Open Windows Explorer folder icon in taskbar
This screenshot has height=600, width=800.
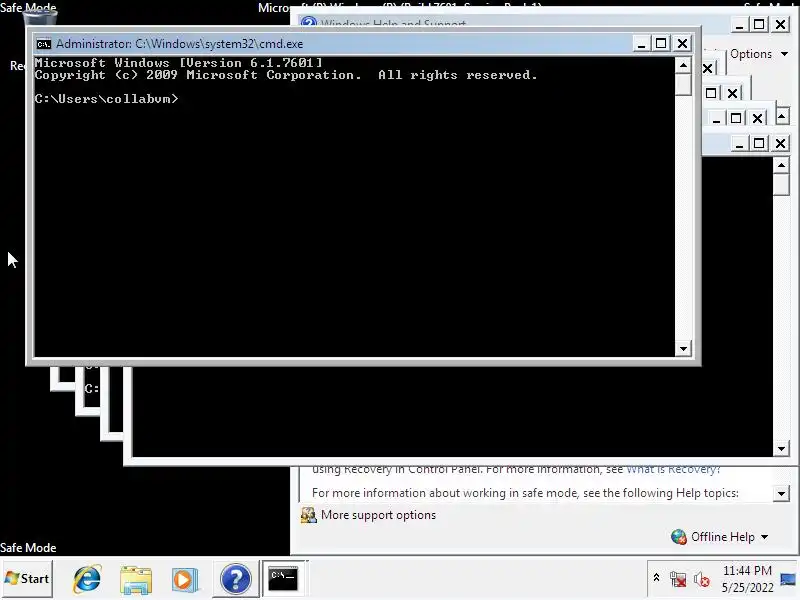pos(136,580)
